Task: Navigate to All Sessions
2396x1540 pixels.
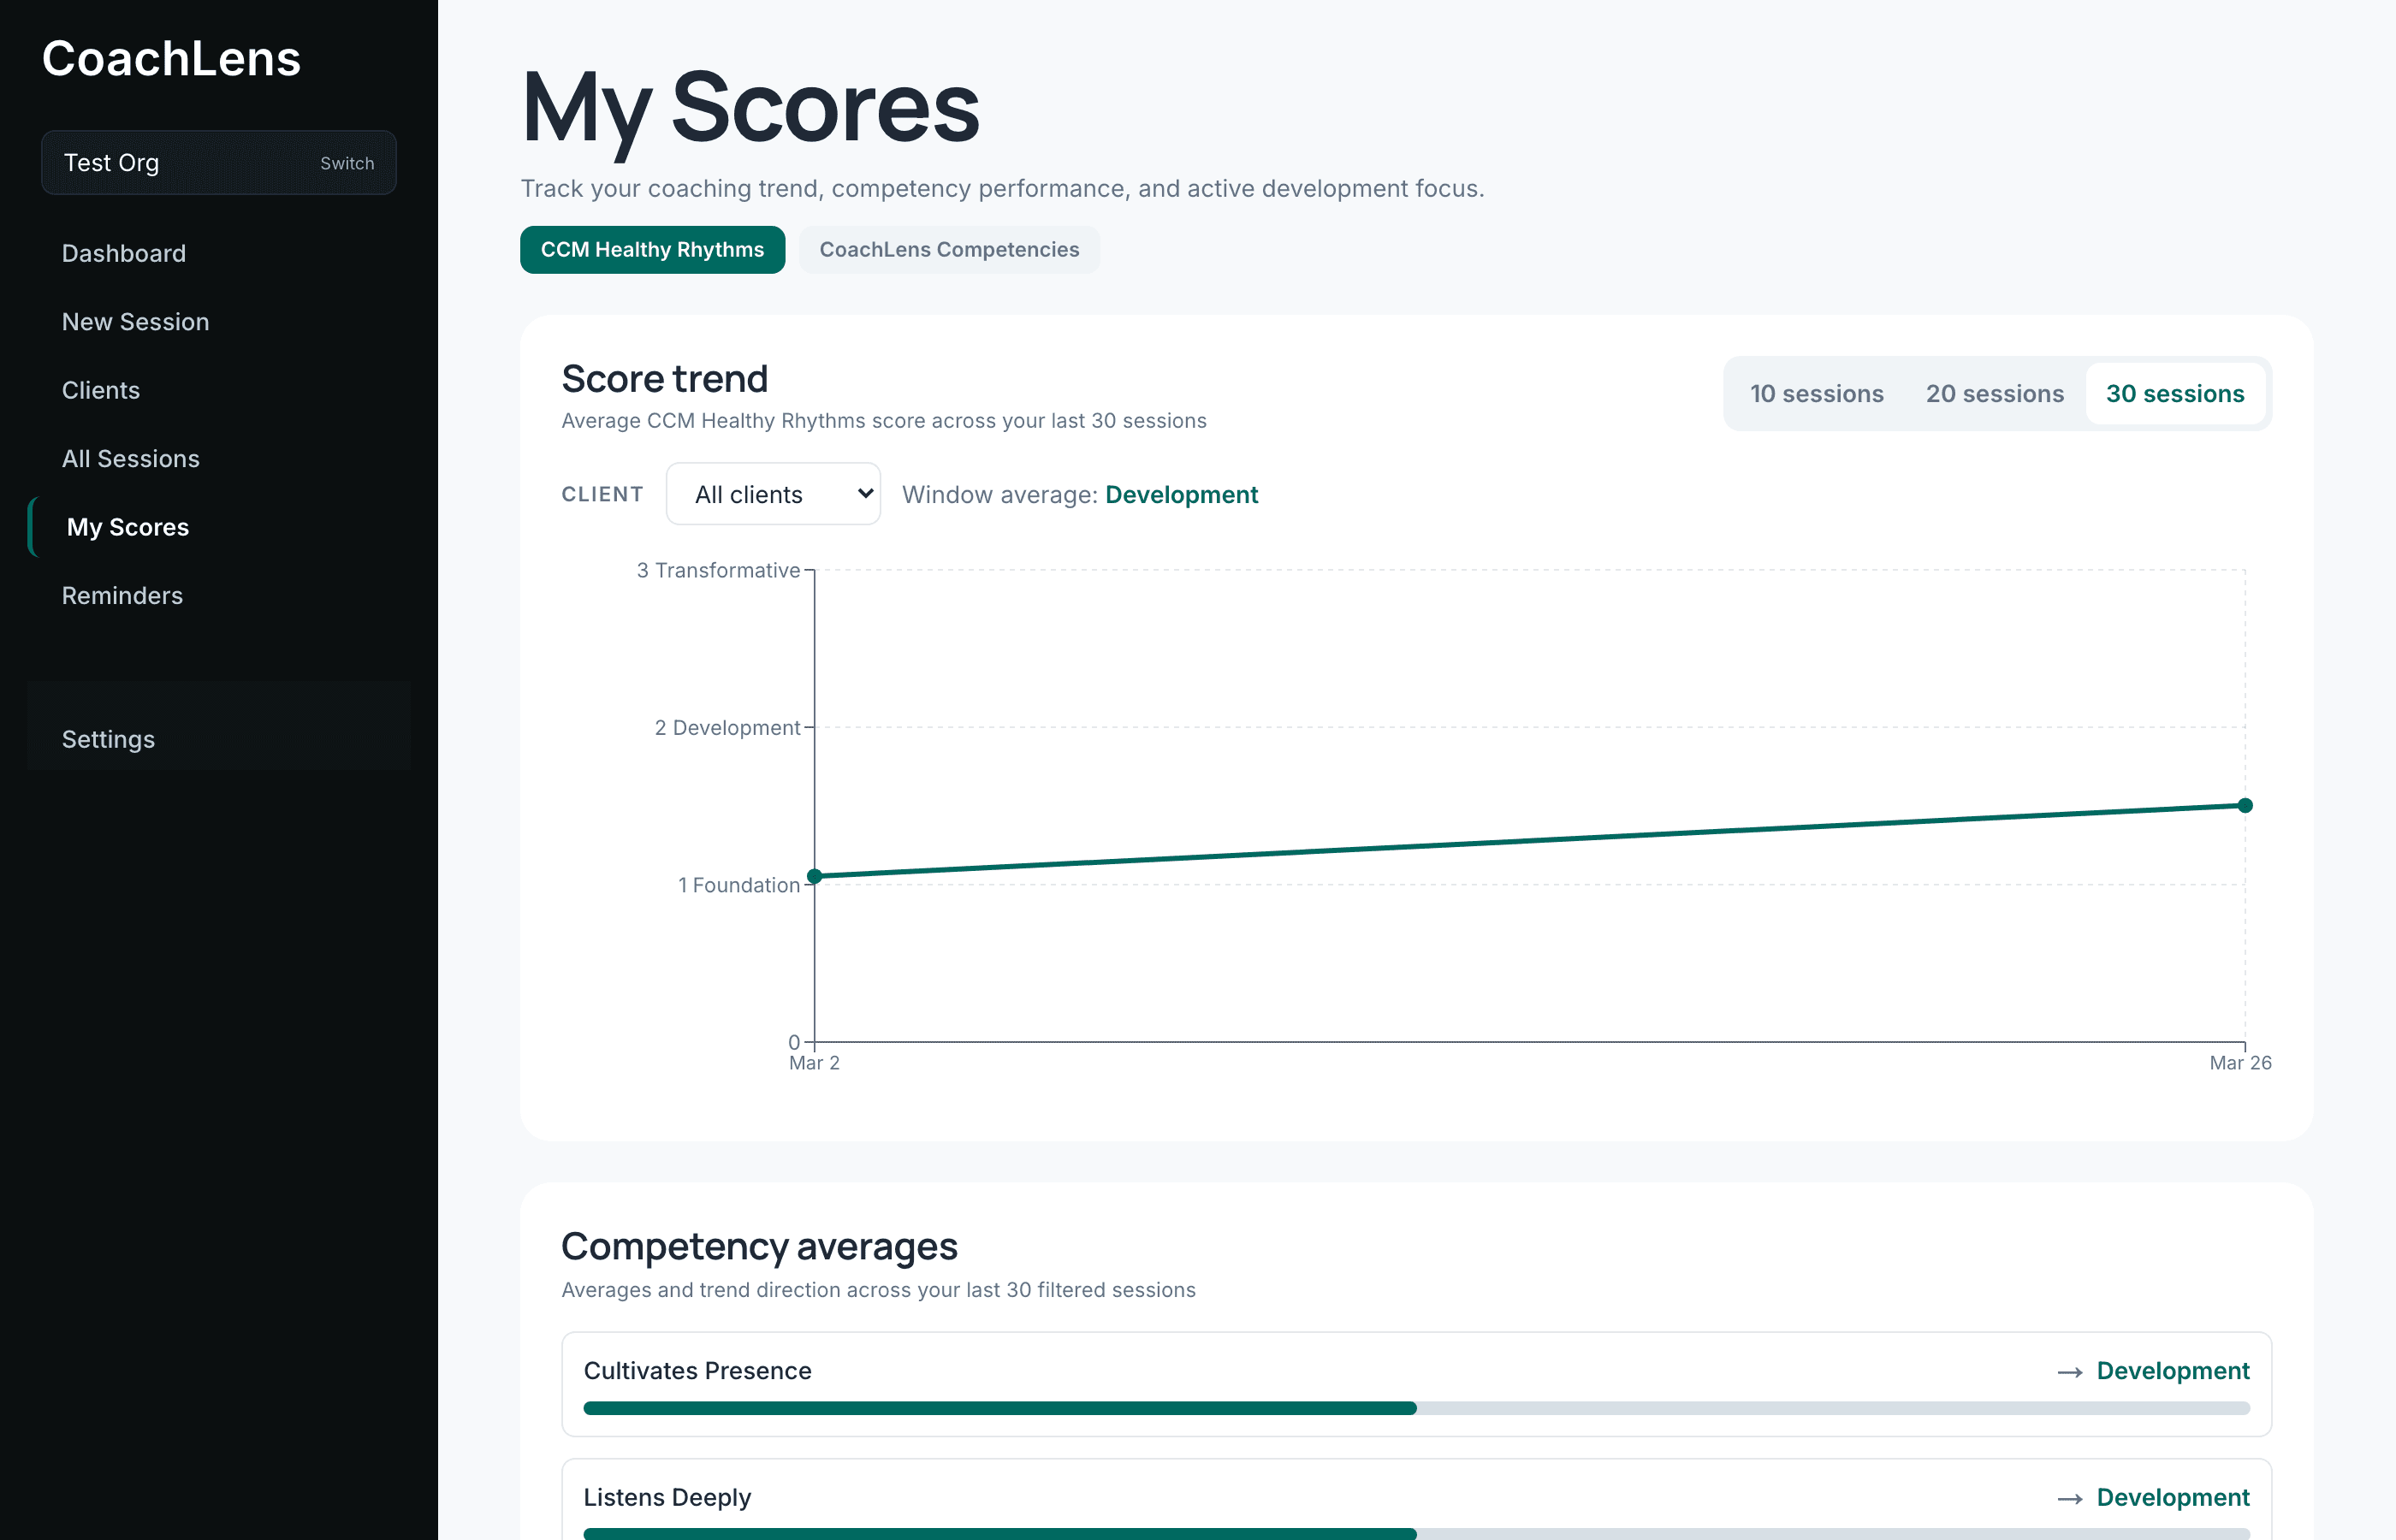Action: click(x=131, y=458)
